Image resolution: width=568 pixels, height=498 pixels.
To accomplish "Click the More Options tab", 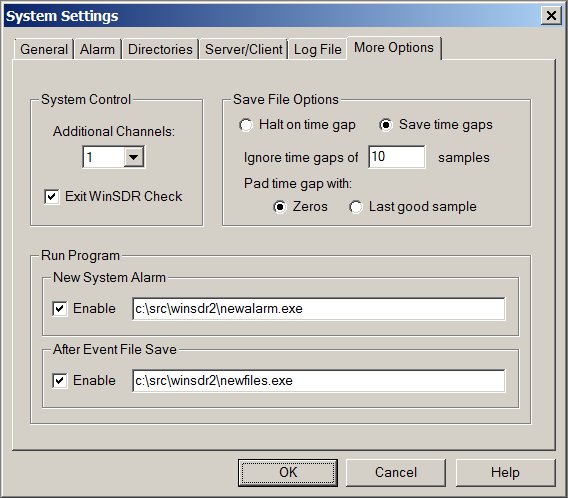I will pyautogui.click(x=394, y=47).
